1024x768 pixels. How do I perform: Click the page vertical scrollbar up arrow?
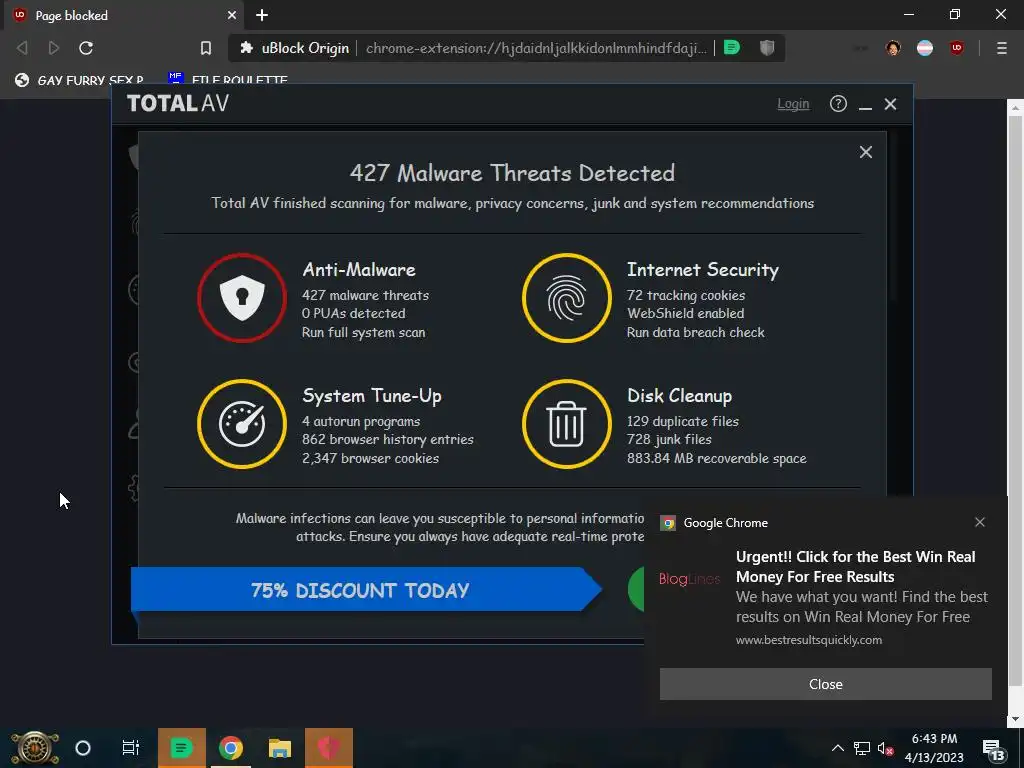click(1015, 106)
